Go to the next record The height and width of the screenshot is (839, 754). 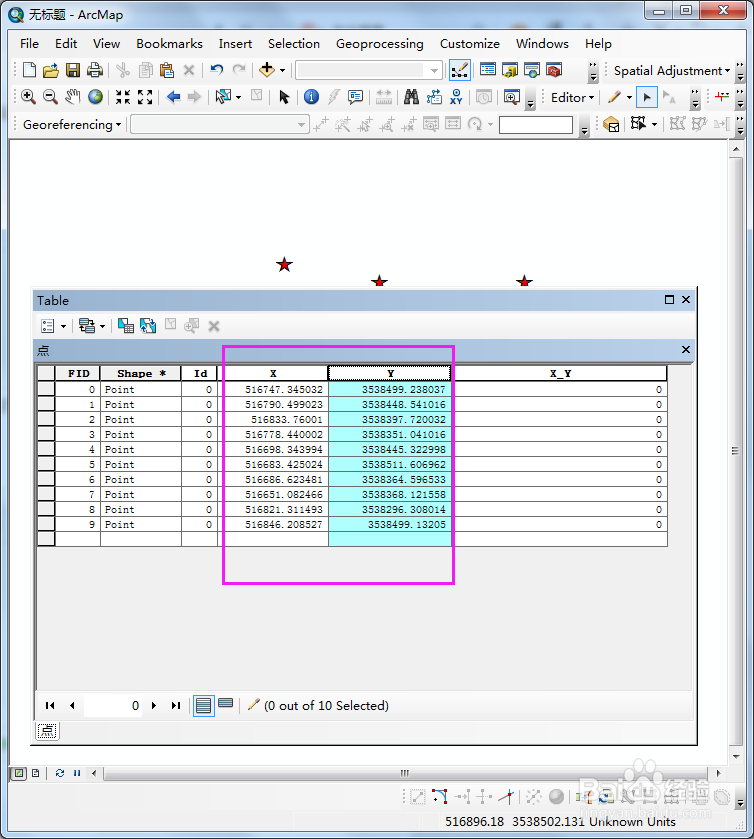tap(154, 706)
